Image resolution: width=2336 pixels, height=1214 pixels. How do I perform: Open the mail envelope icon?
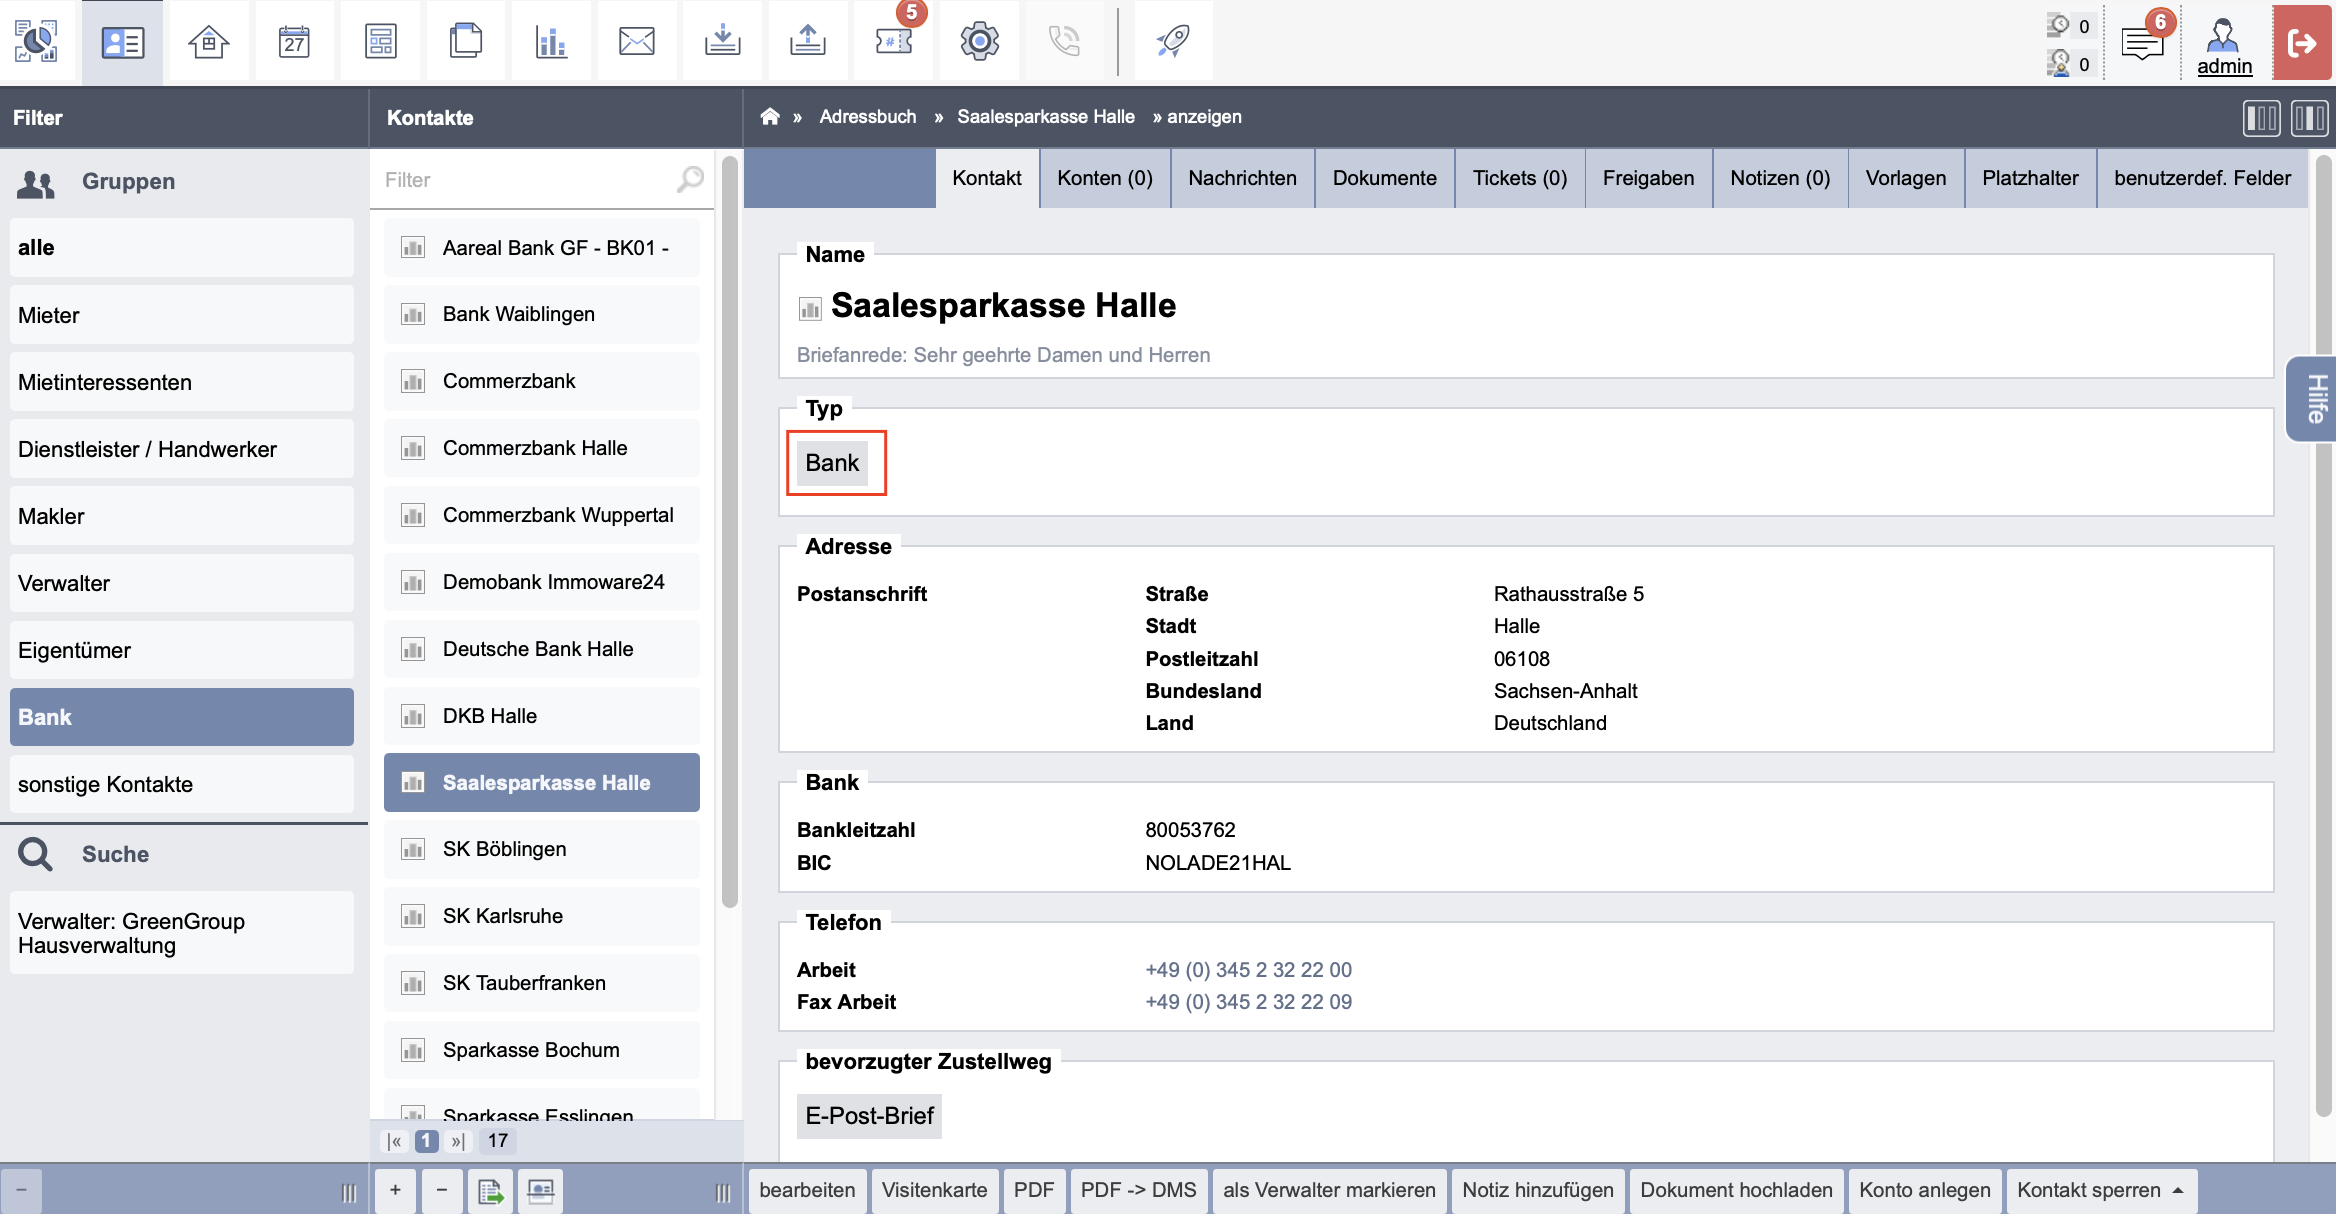coord(637,41)
